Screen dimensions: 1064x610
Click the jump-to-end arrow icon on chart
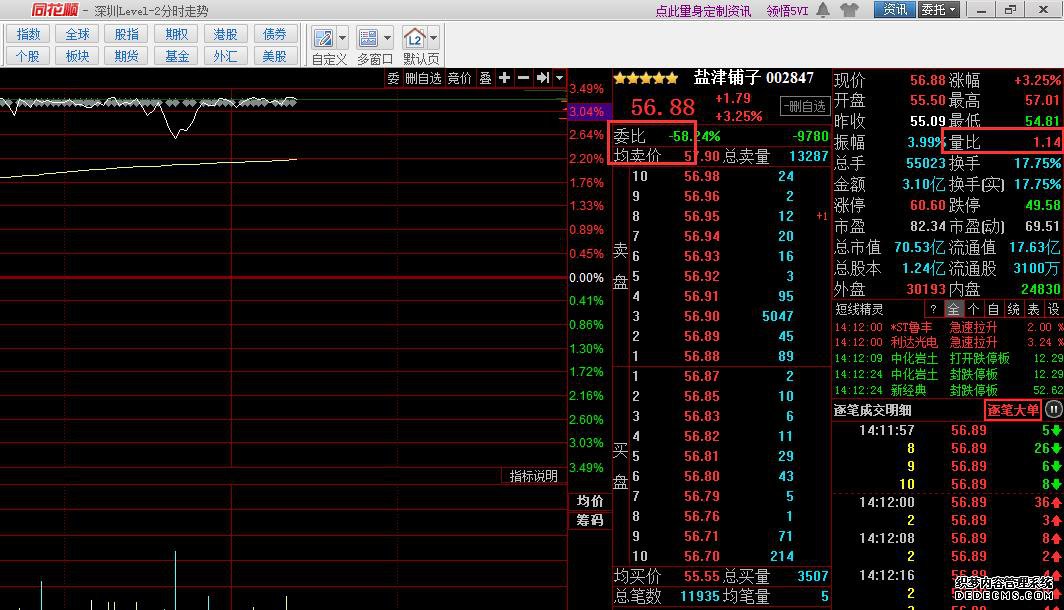(x=542, y=78)
